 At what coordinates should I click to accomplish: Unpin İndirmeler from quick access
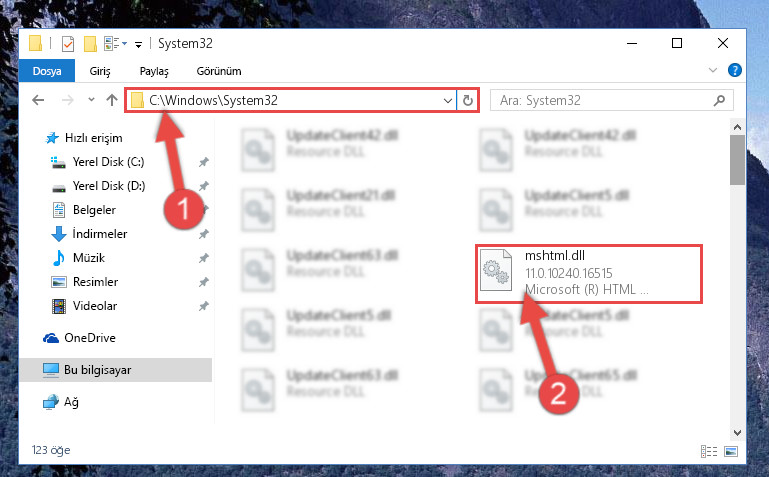pyautogui.click(x=204, y=234)
